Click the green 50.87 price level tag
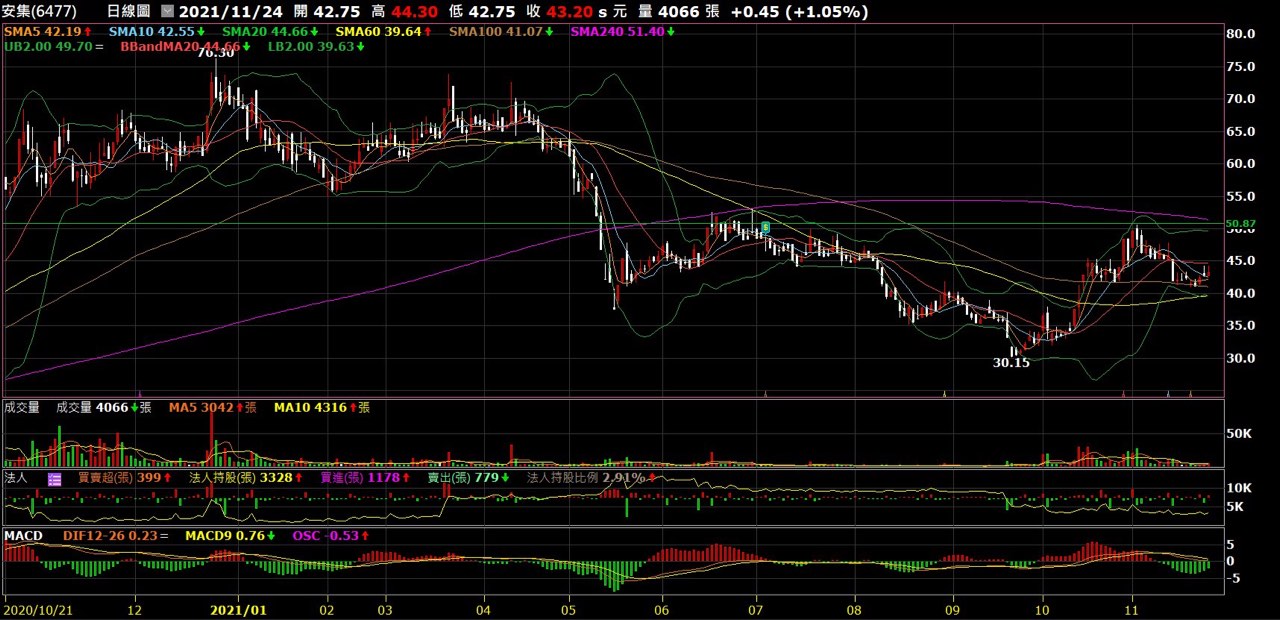This screenshot has height=620, width=1280. pyautogui.click(x=1240, y=223)
